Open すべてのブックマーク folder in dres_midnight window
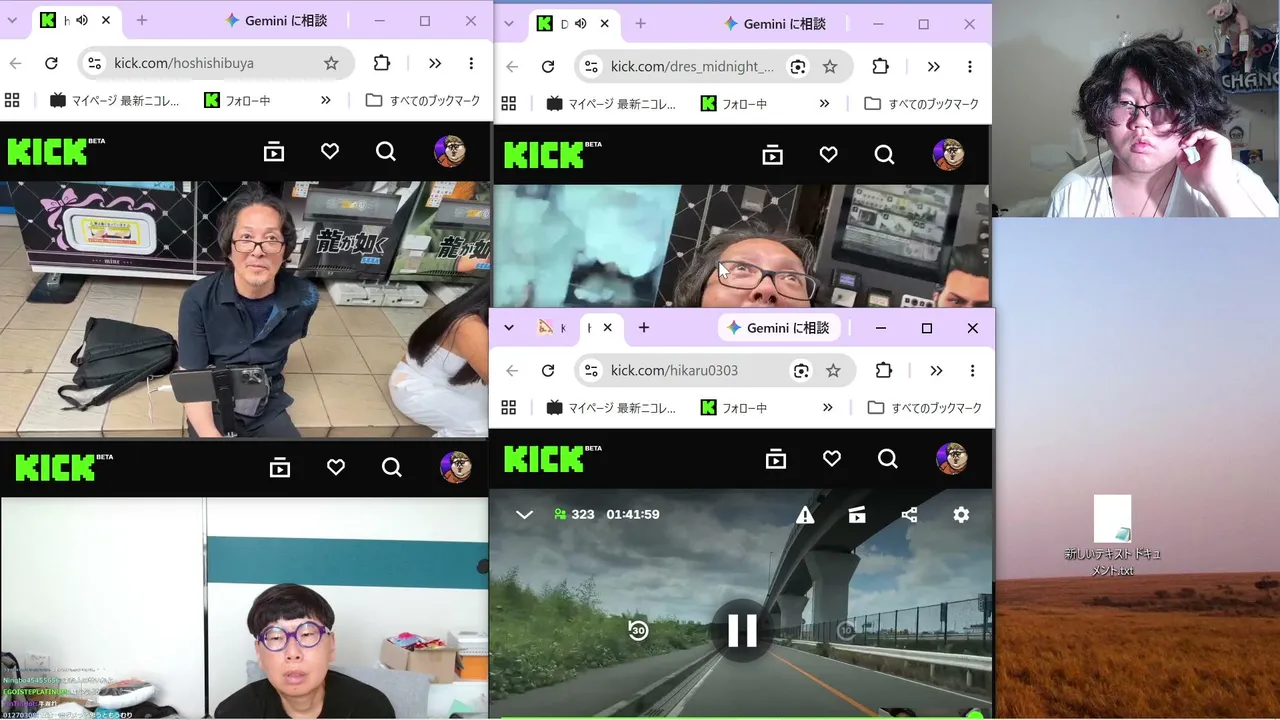 pyautogui.click(x=921, y=104)
